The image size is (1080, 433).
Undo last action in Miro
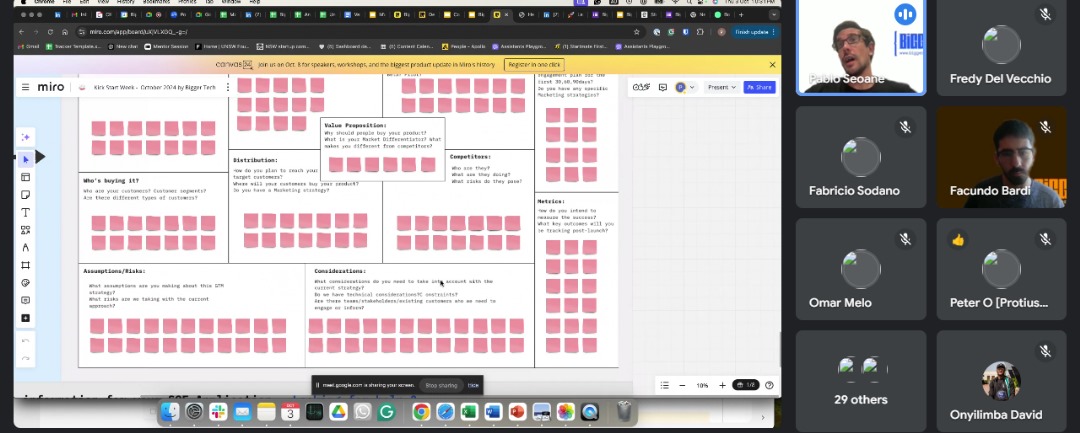[x=25, y=341]
